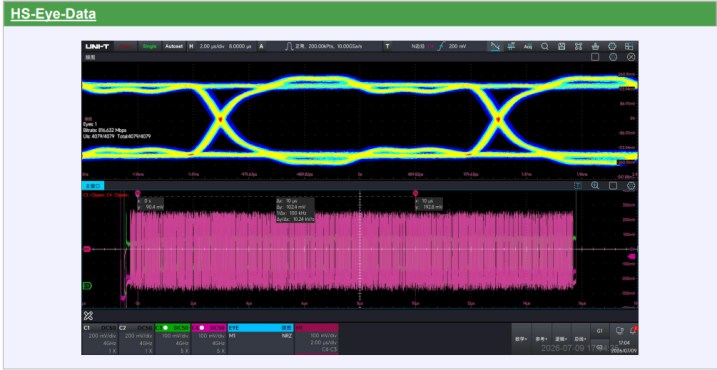Select the left cursor marker at 0 s
This screenshot has width=717, height=370.
click(x=138, y=193)
